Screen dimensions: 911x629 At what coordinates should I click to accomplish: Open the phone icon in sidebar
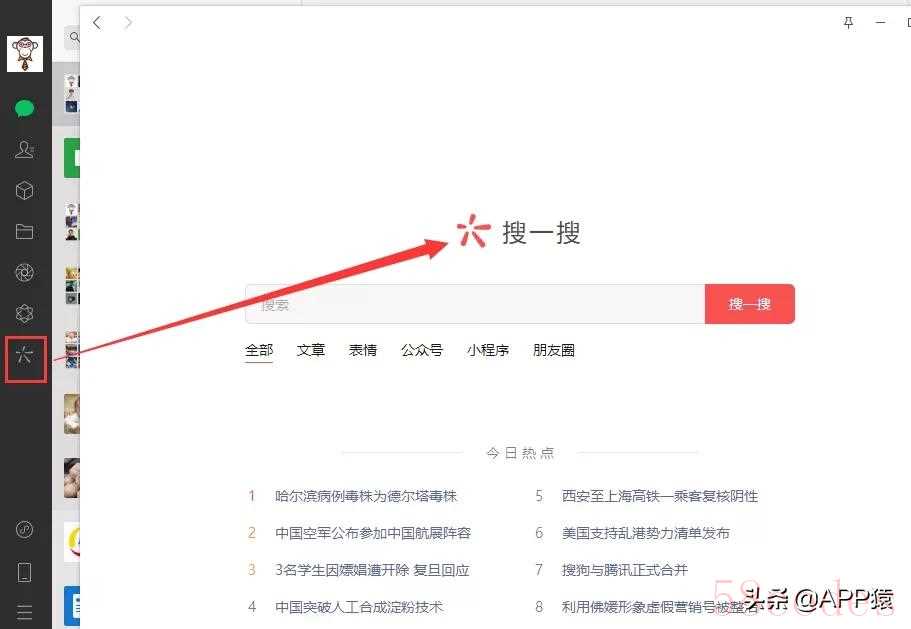point(24,572)
